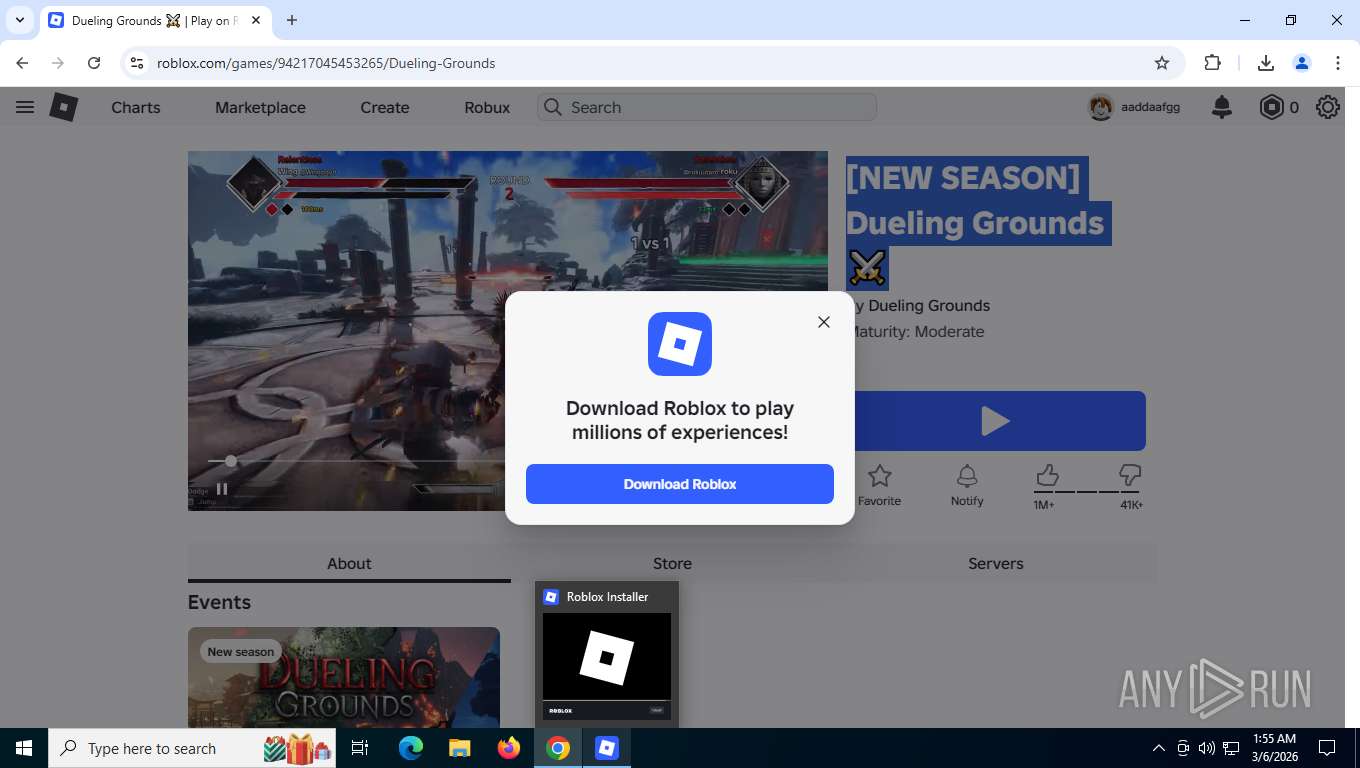Screen dimensions: 1360x768
Task: Open the Dueling Grounds creator link
Action: point(929,306)
